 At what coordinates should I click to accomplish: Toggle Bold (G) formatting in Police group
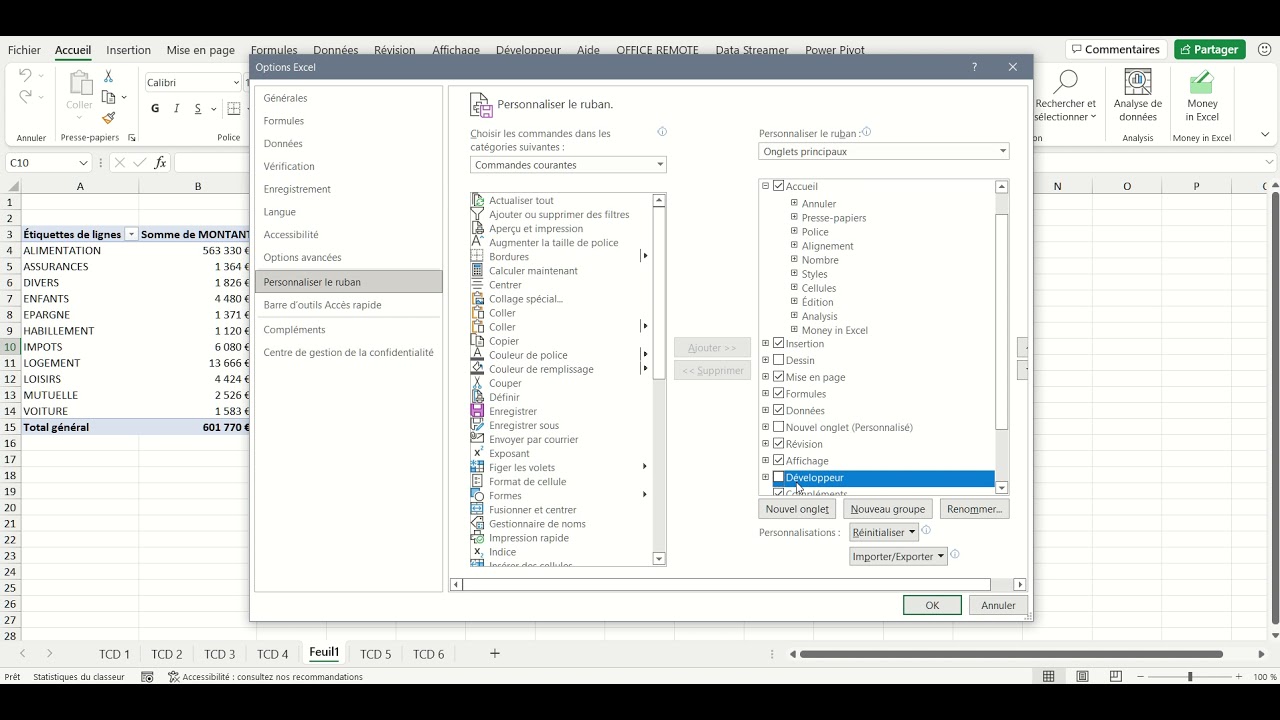[155, 108]
